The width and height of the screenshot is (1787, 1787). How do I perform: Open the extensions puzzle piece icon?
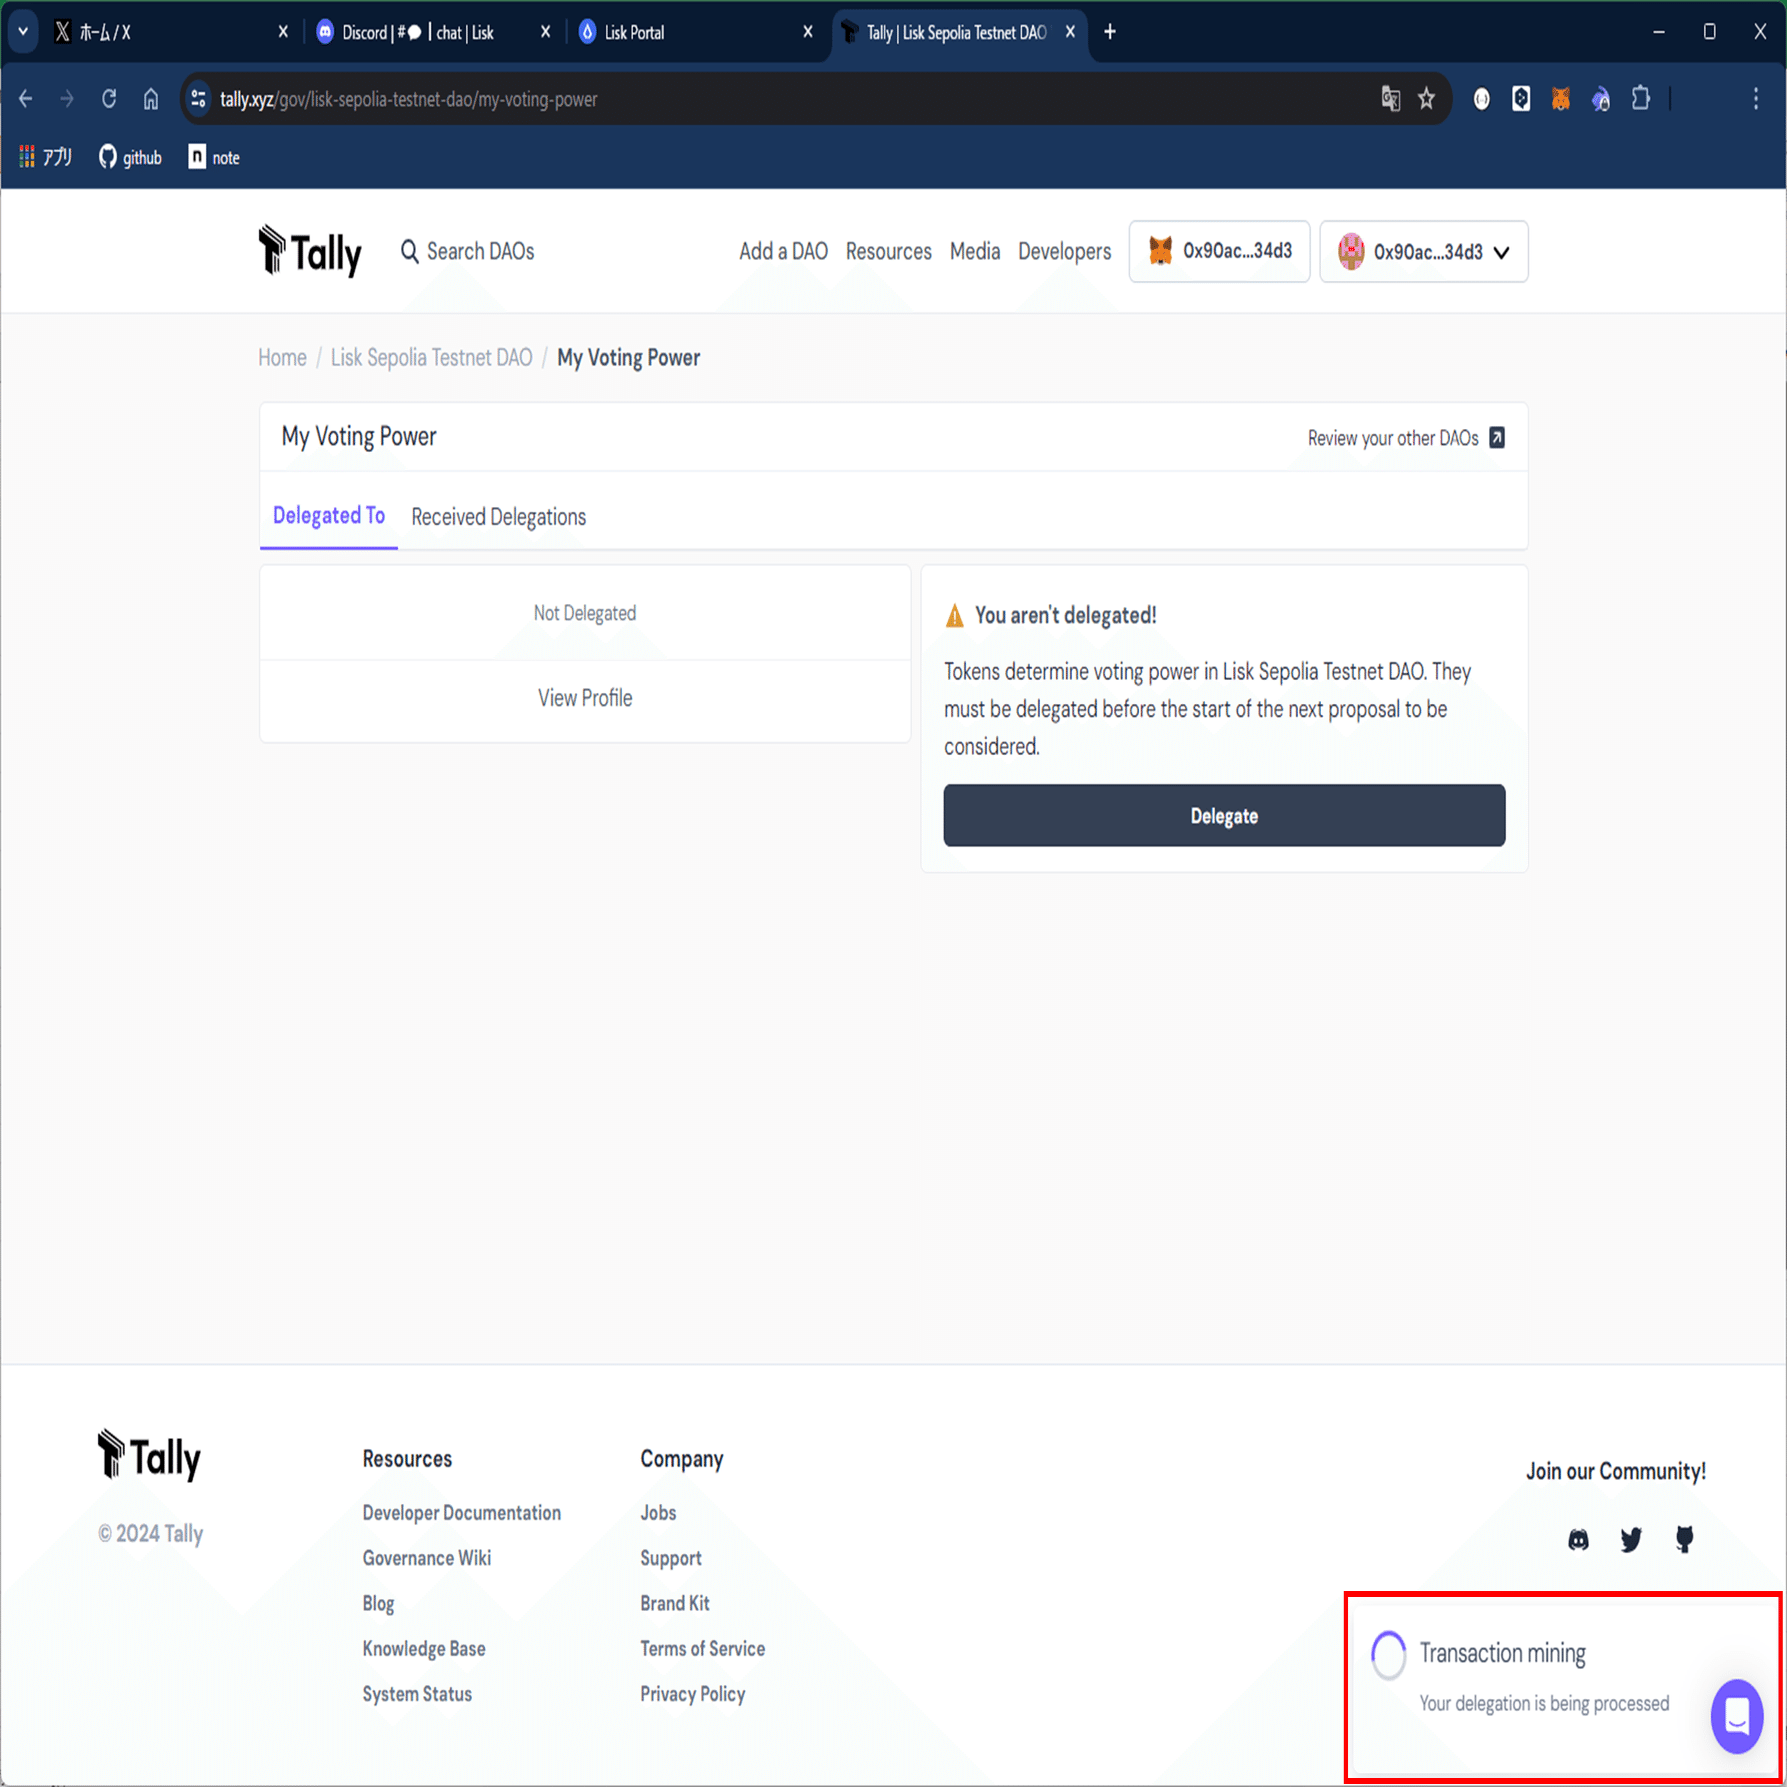pos(1641,99)
